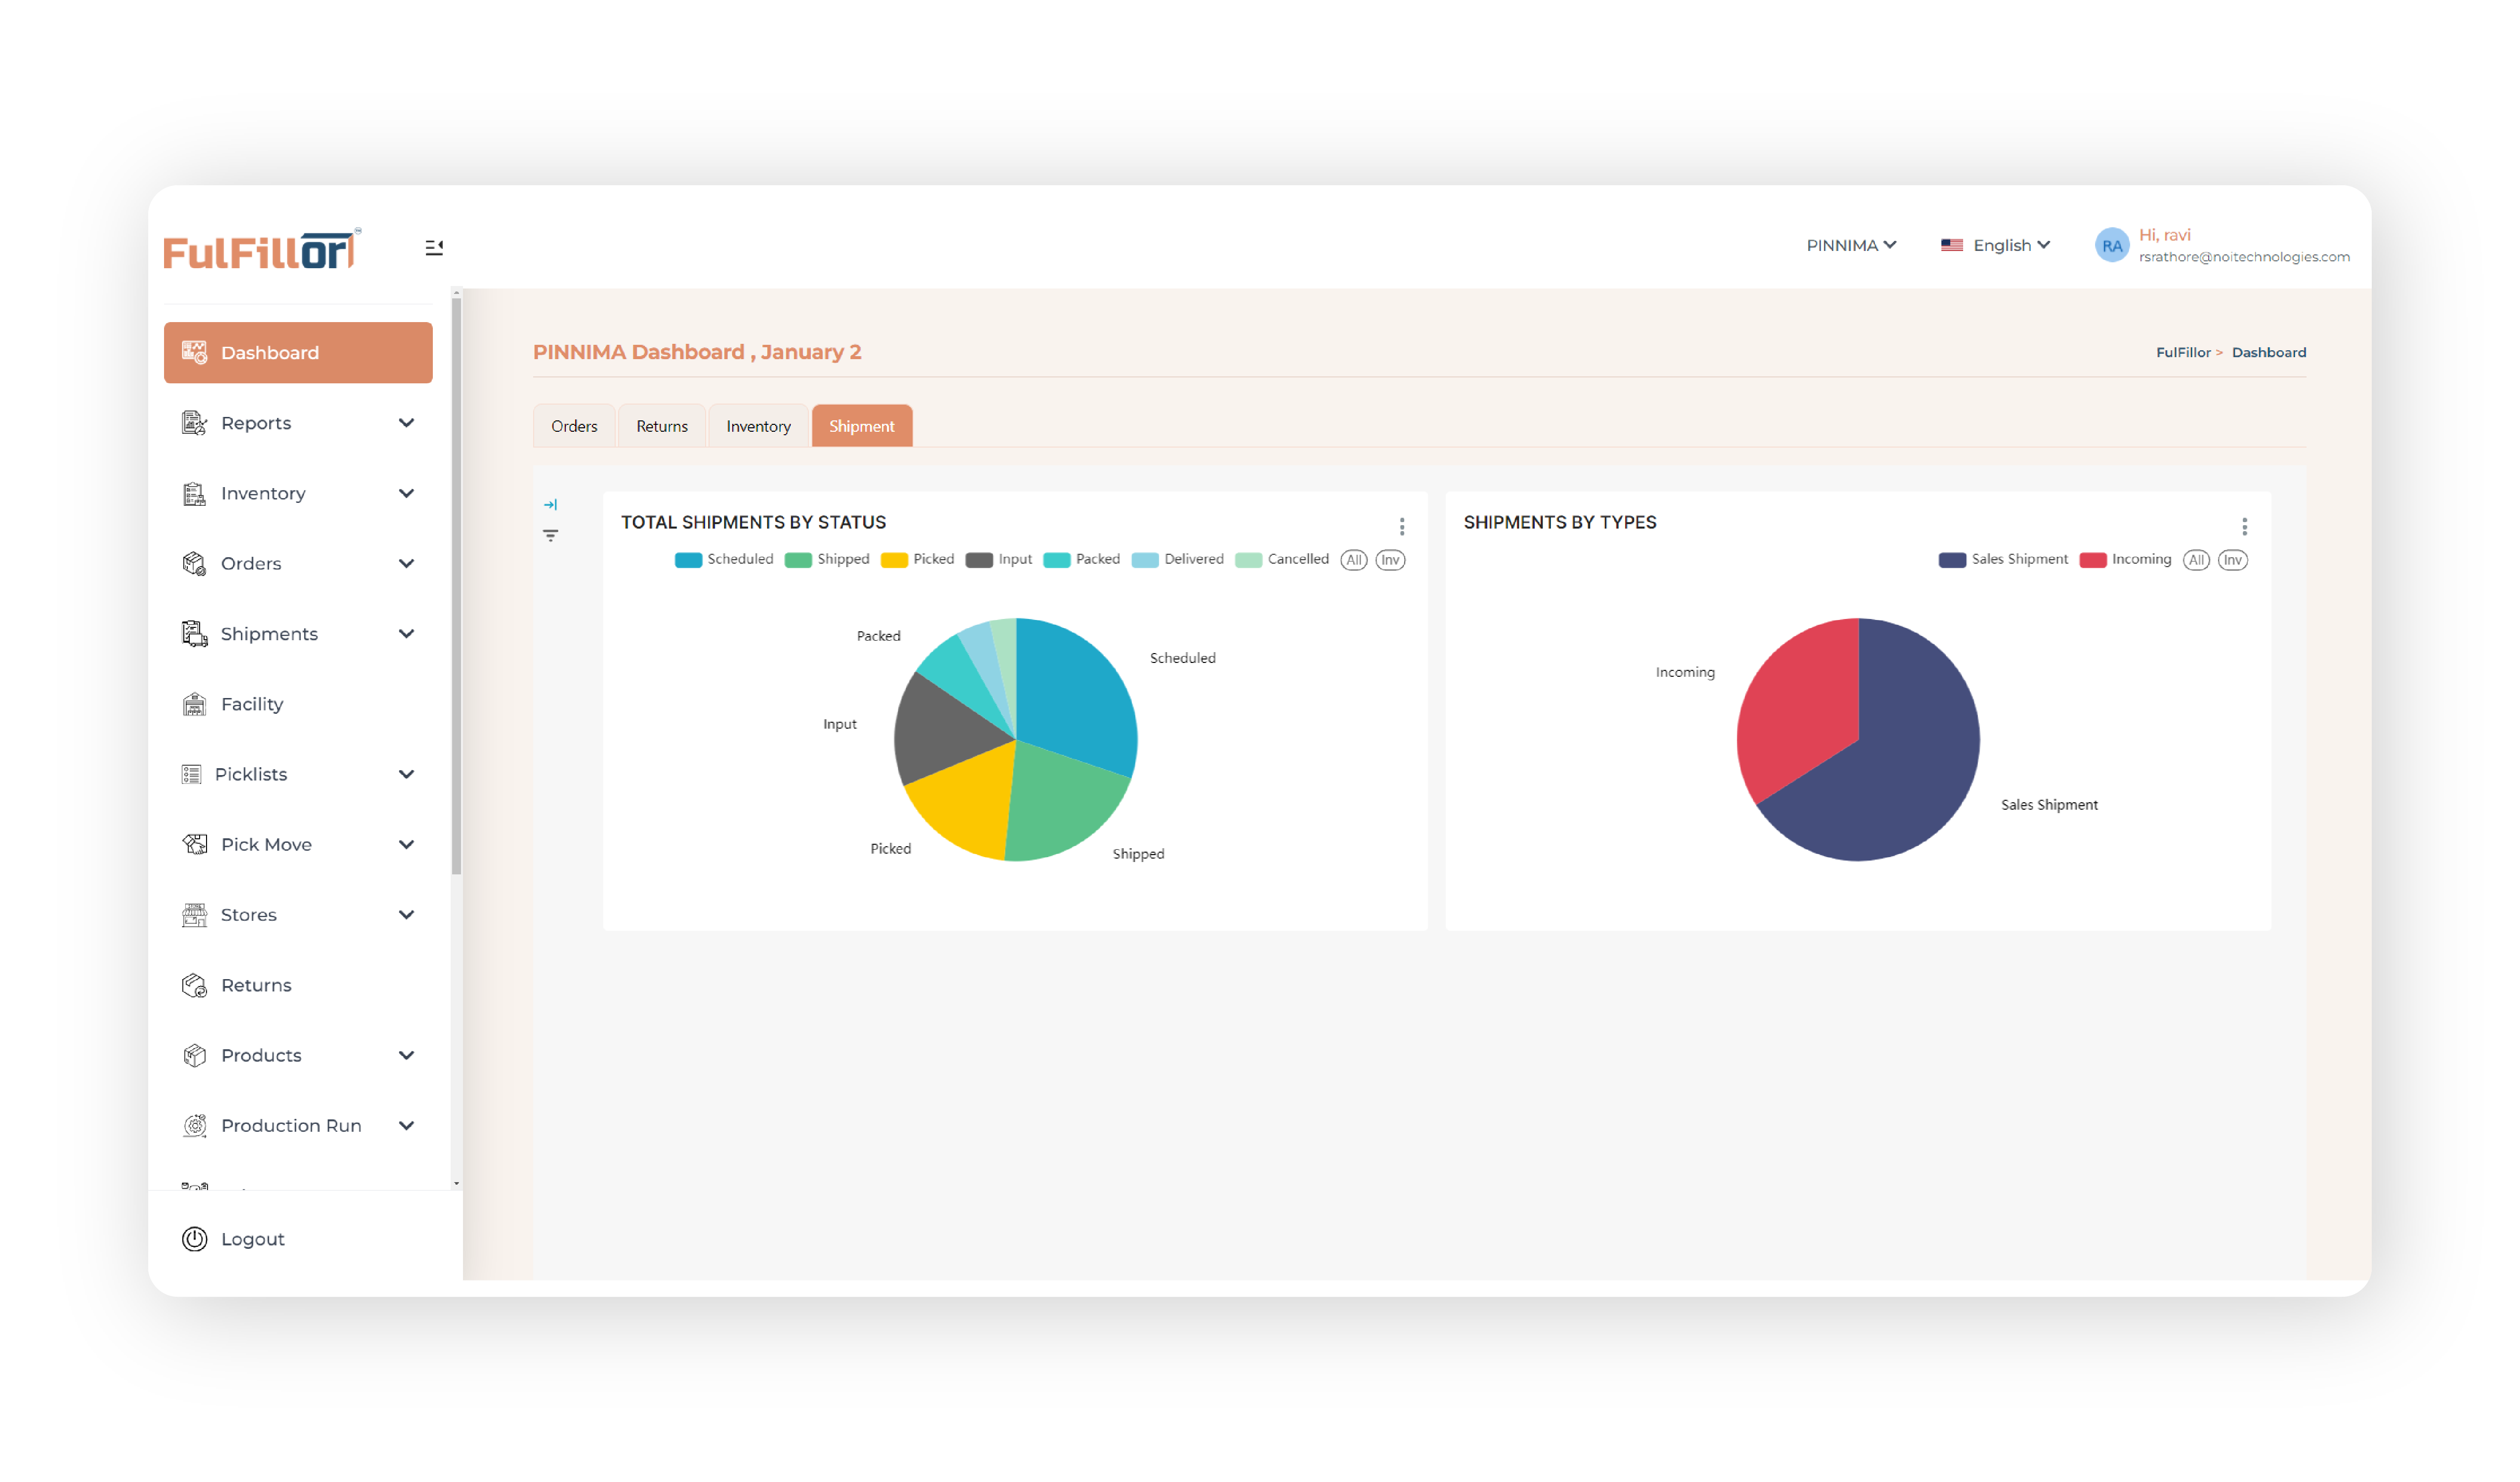The width and height of the screenshot is (2520, 1482).
Task: Expand the Pick Move menu chevron
Action: click(x=406, y=844)
